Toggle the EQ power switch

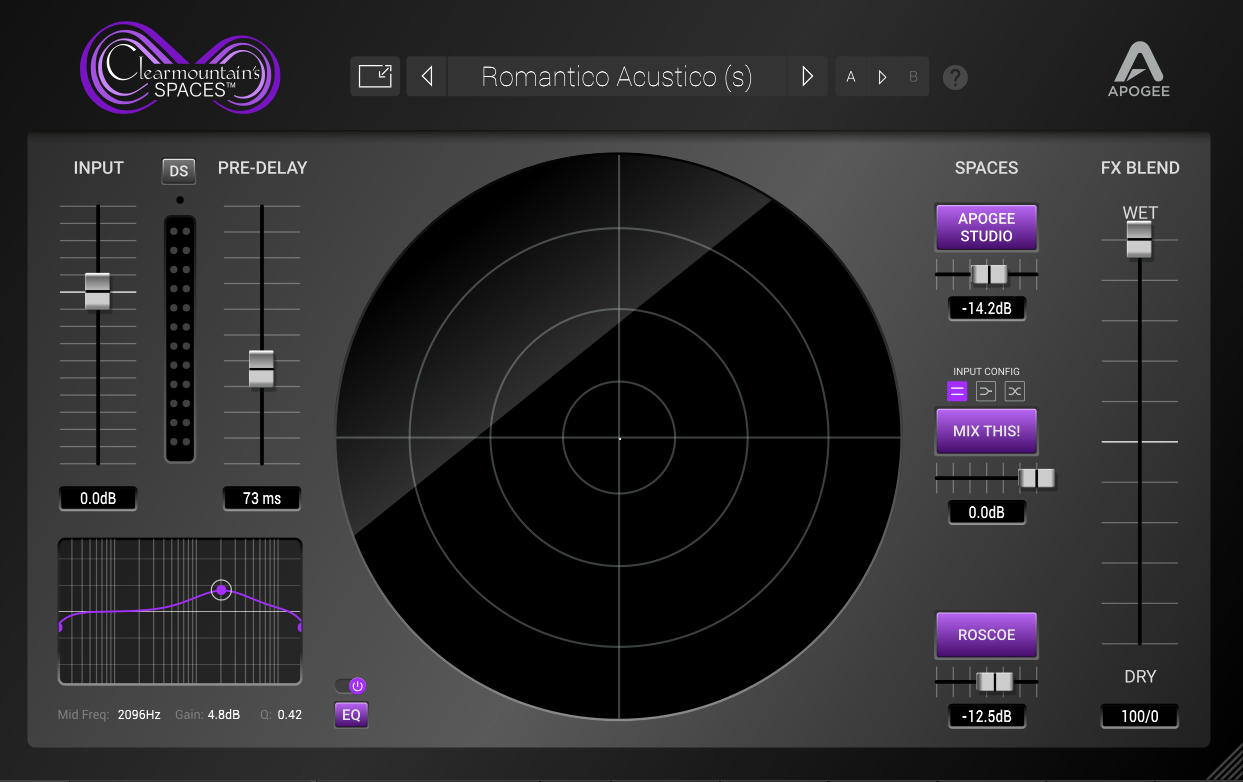click(x=351, y=685)
